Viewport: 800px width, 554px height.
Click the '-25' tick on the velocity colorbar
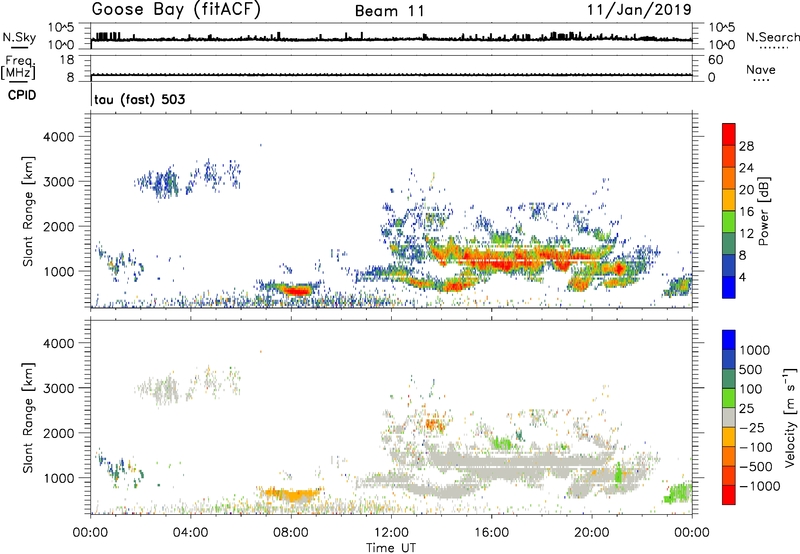[752, 428]
